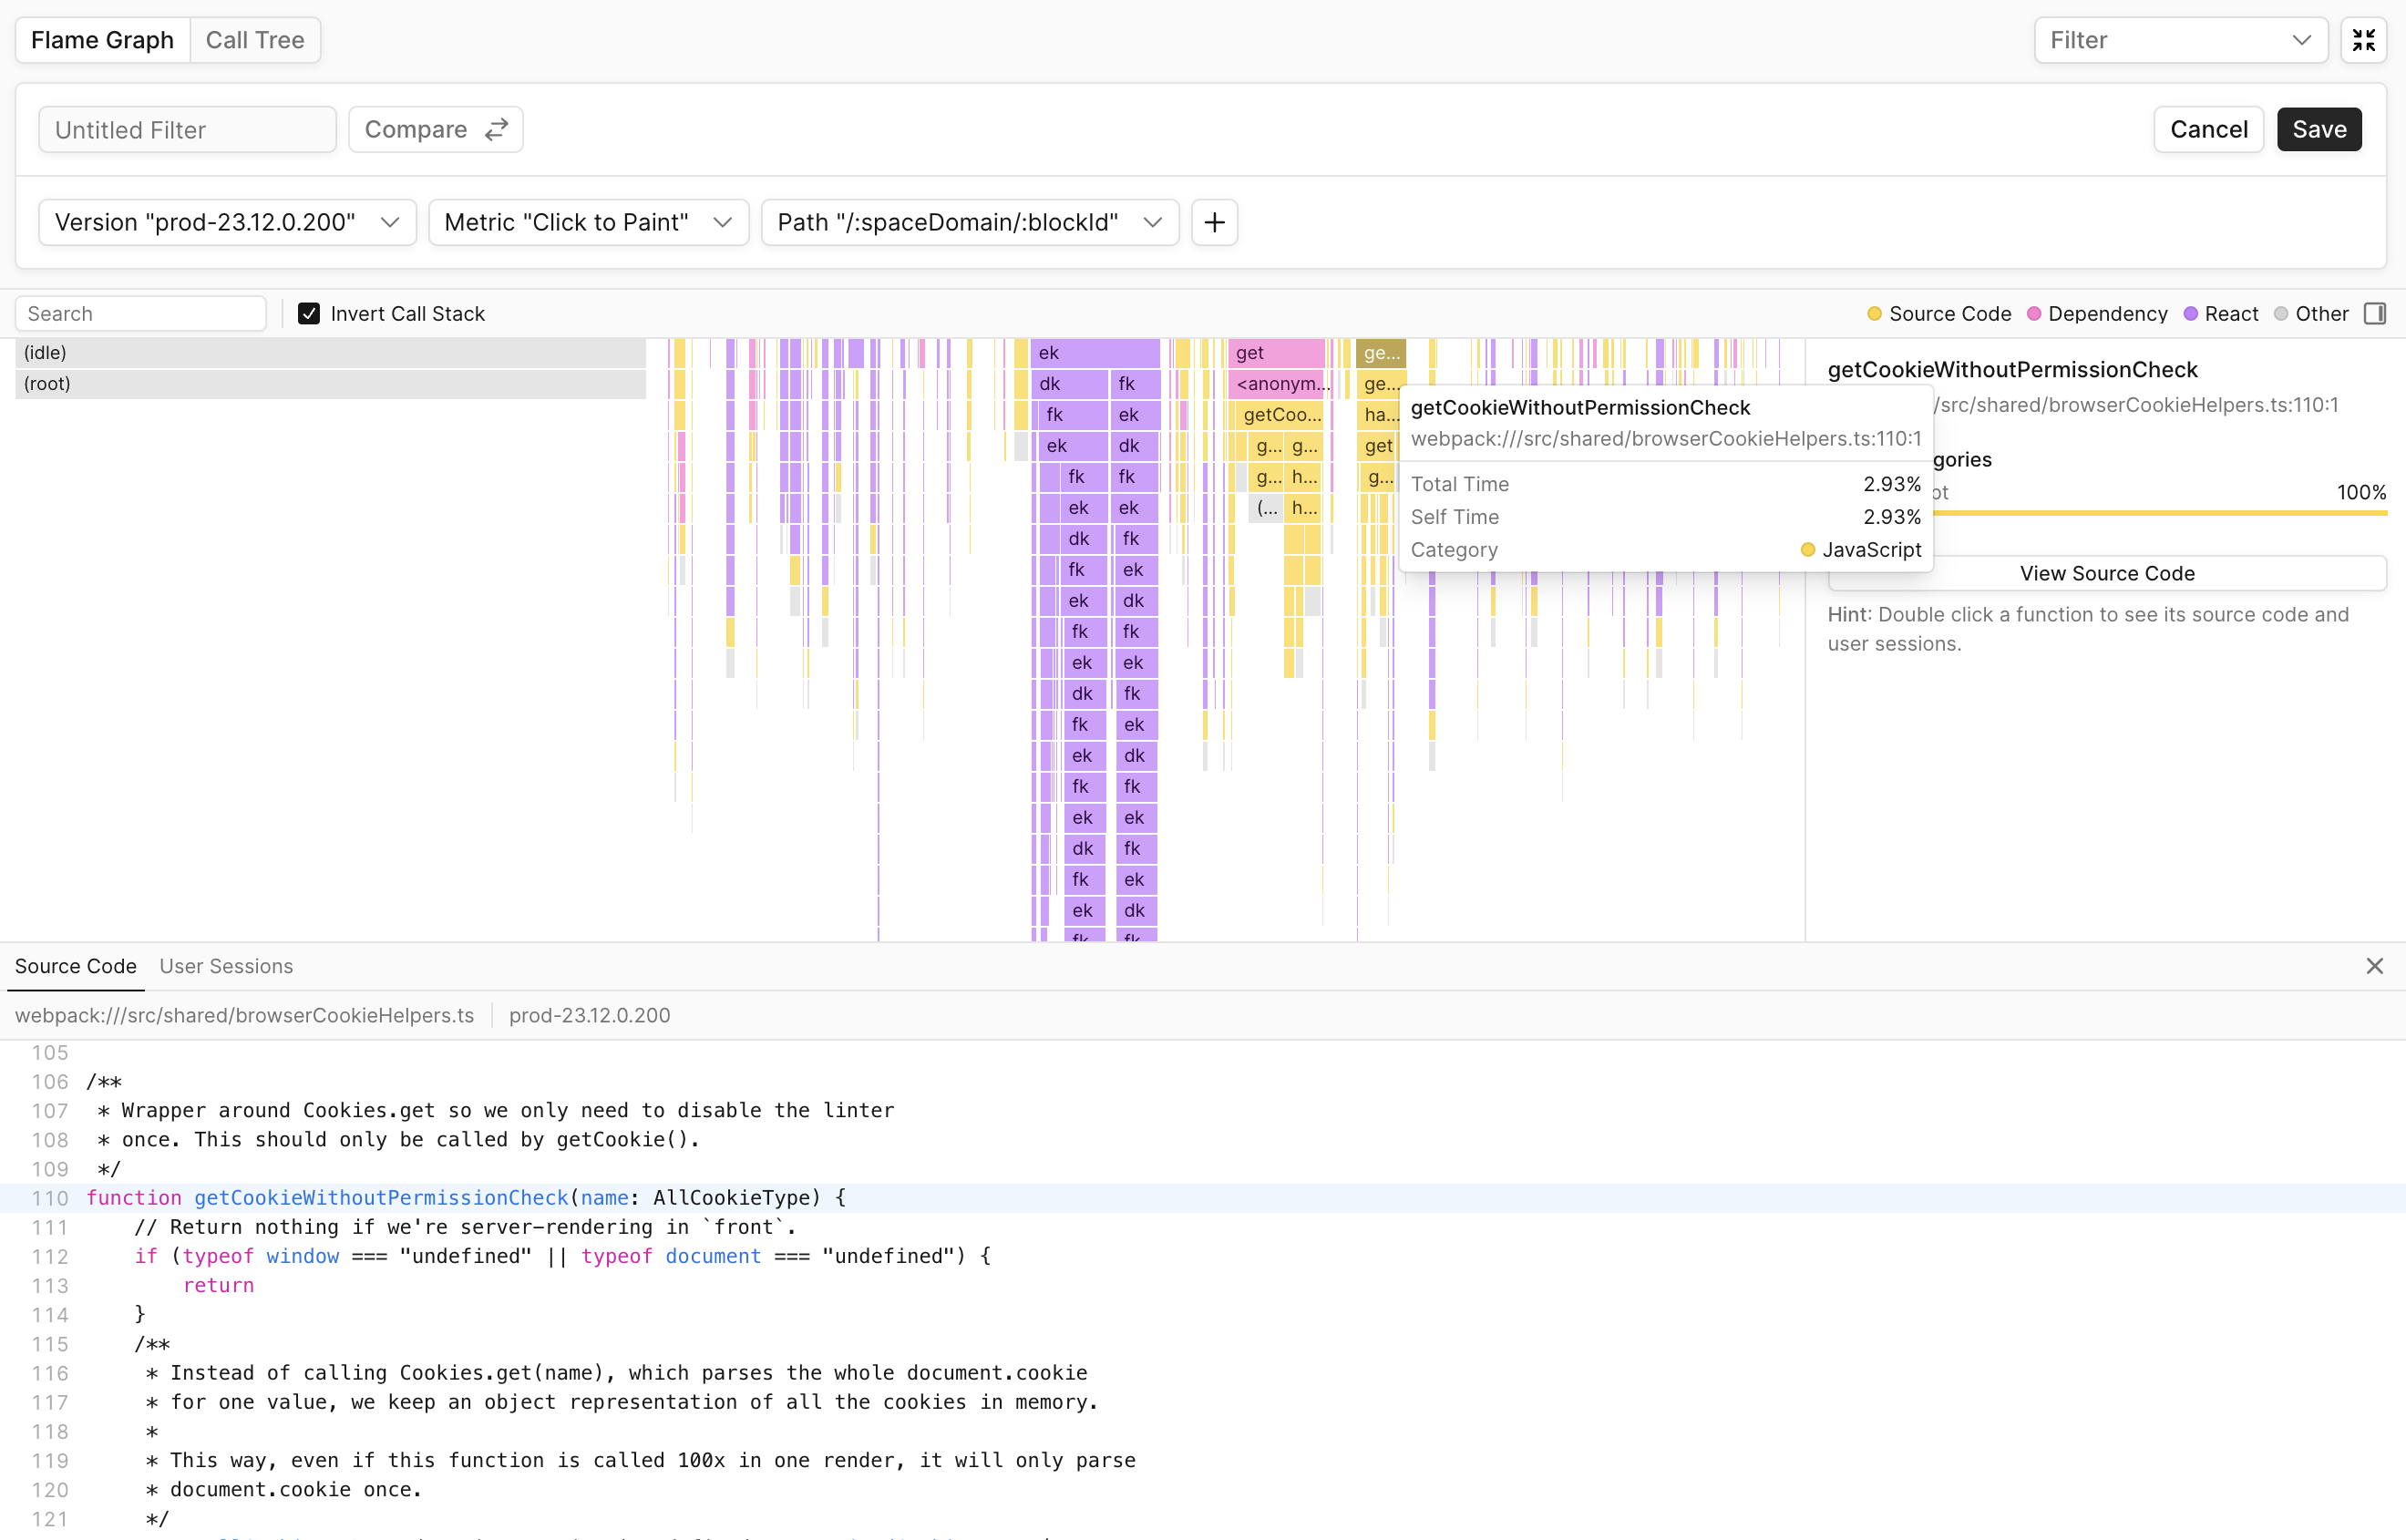Open the Filter dropdown

[x=2180, y=40]
